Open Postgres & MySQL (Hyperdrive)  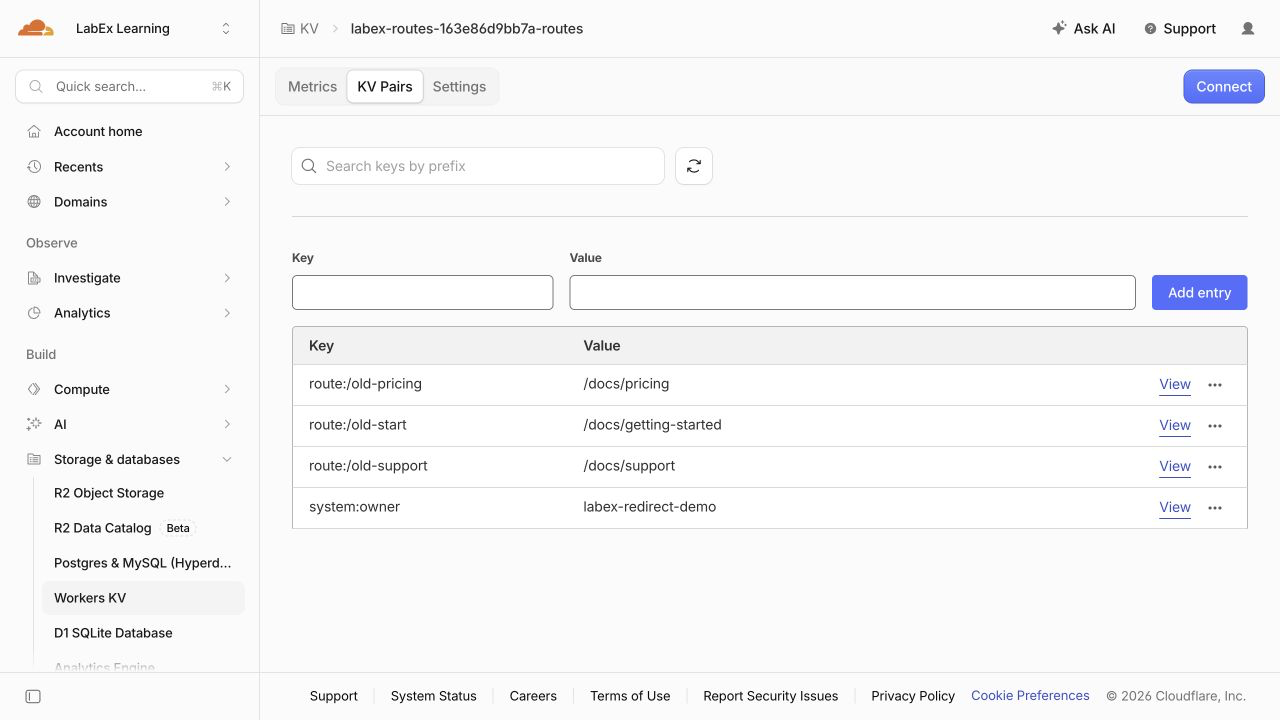142,563
